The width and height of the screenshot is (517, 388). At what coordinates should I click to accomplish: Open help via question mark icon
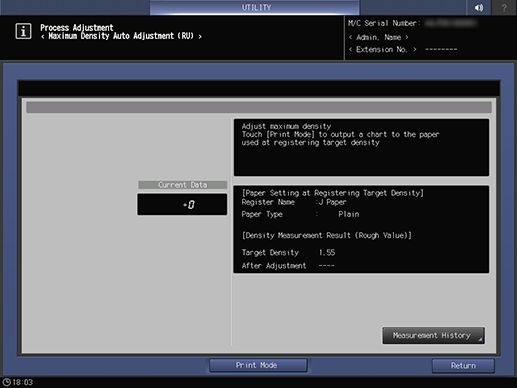tap(504, 7)
